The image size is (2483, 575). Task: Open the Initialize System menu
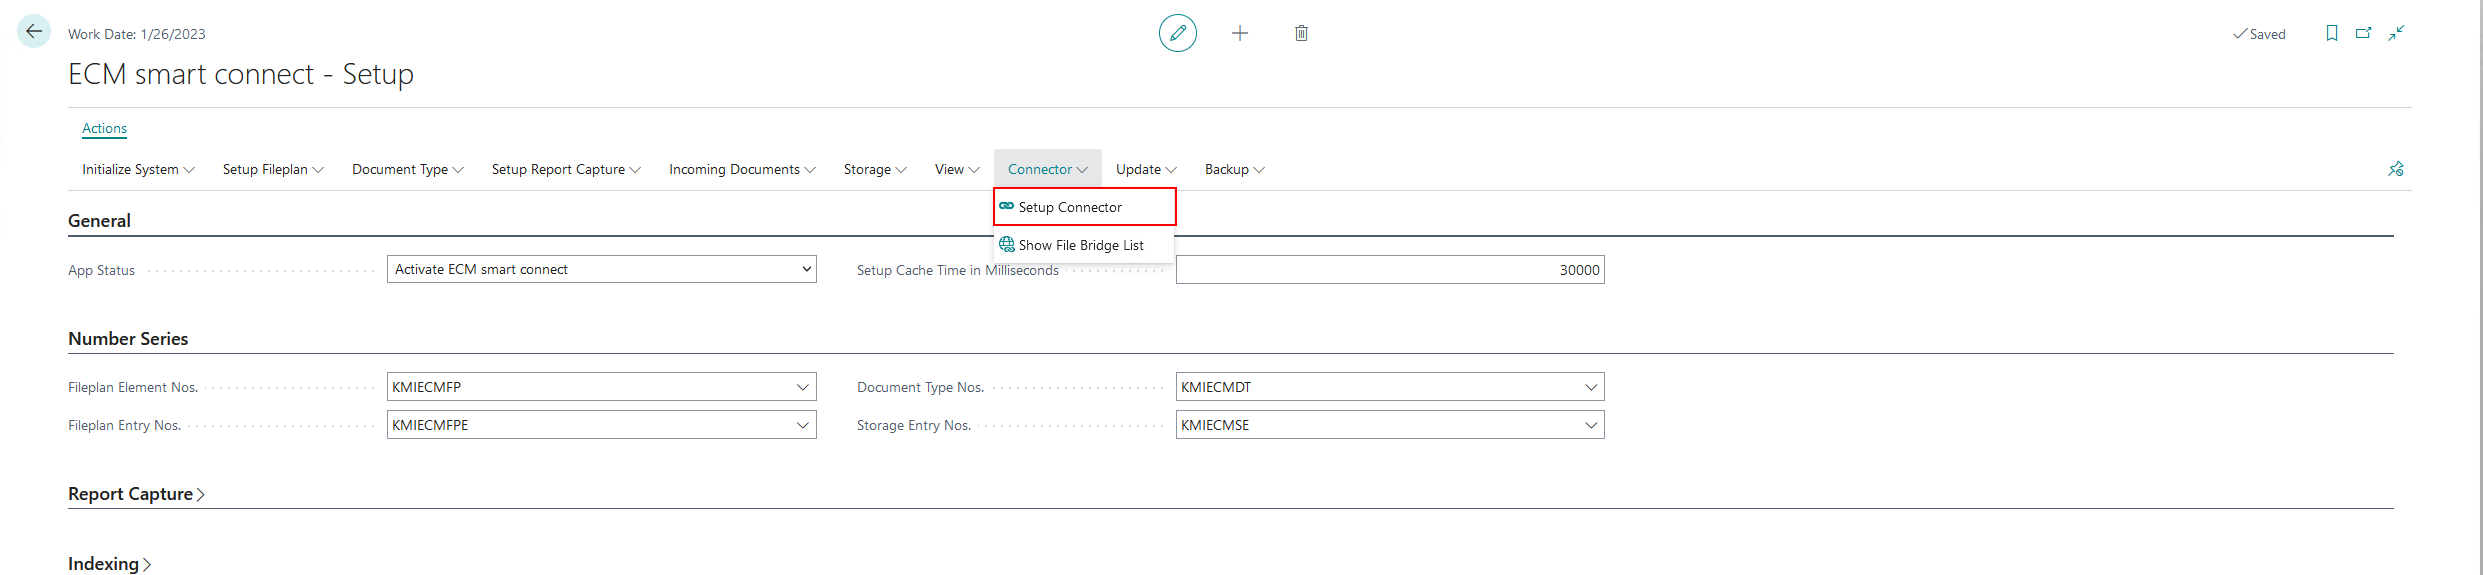click(138, 169)
